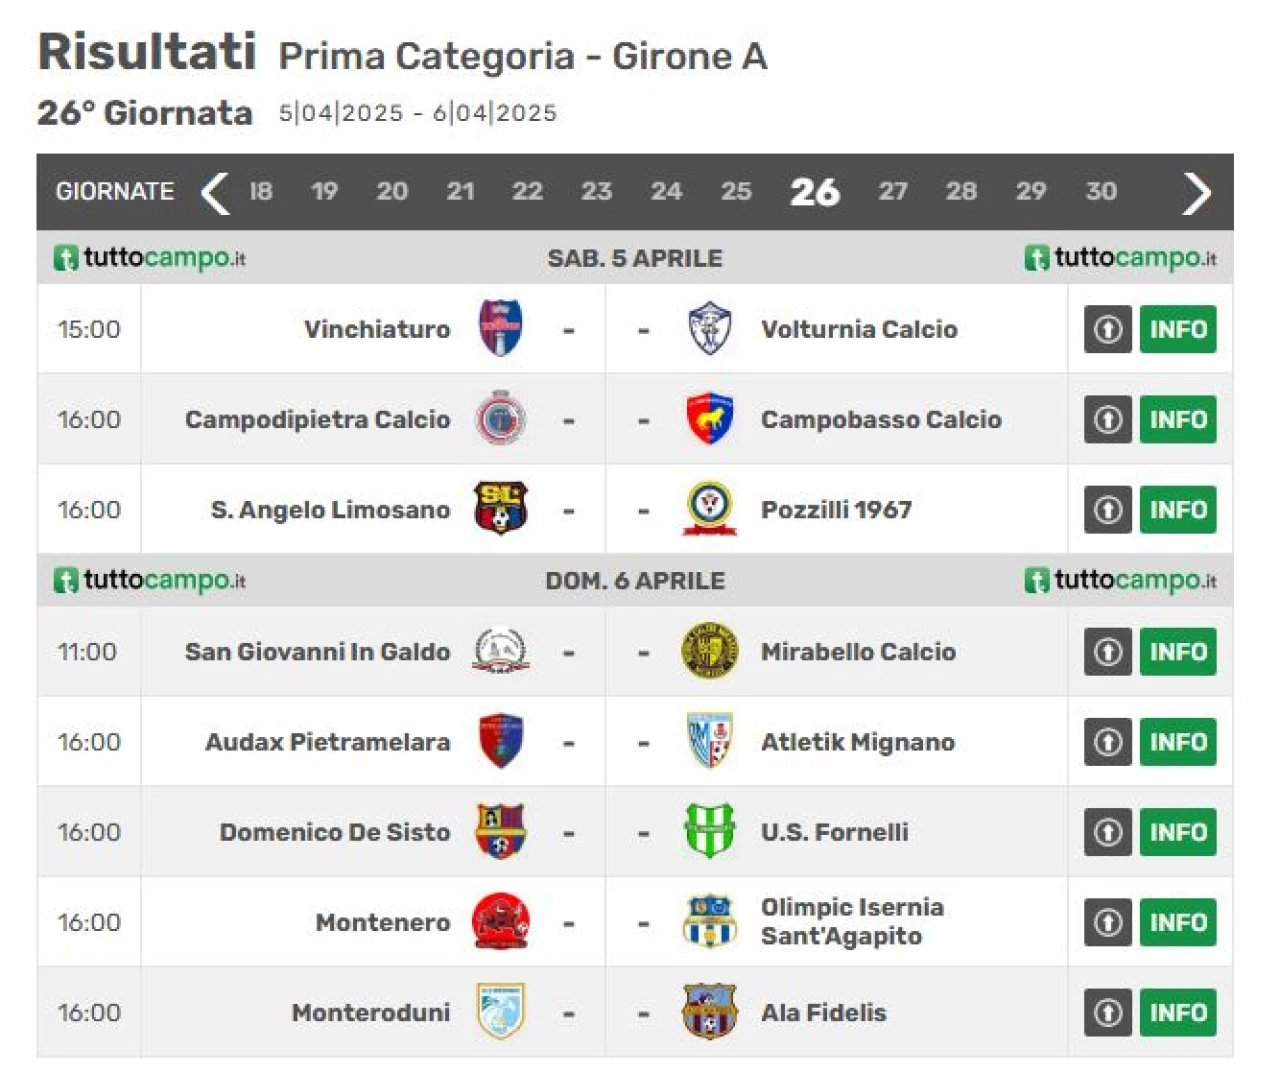Click the Campobasso Calcio team crest
Viewport: 1280px width, 1073px height.
coord(709,419)
